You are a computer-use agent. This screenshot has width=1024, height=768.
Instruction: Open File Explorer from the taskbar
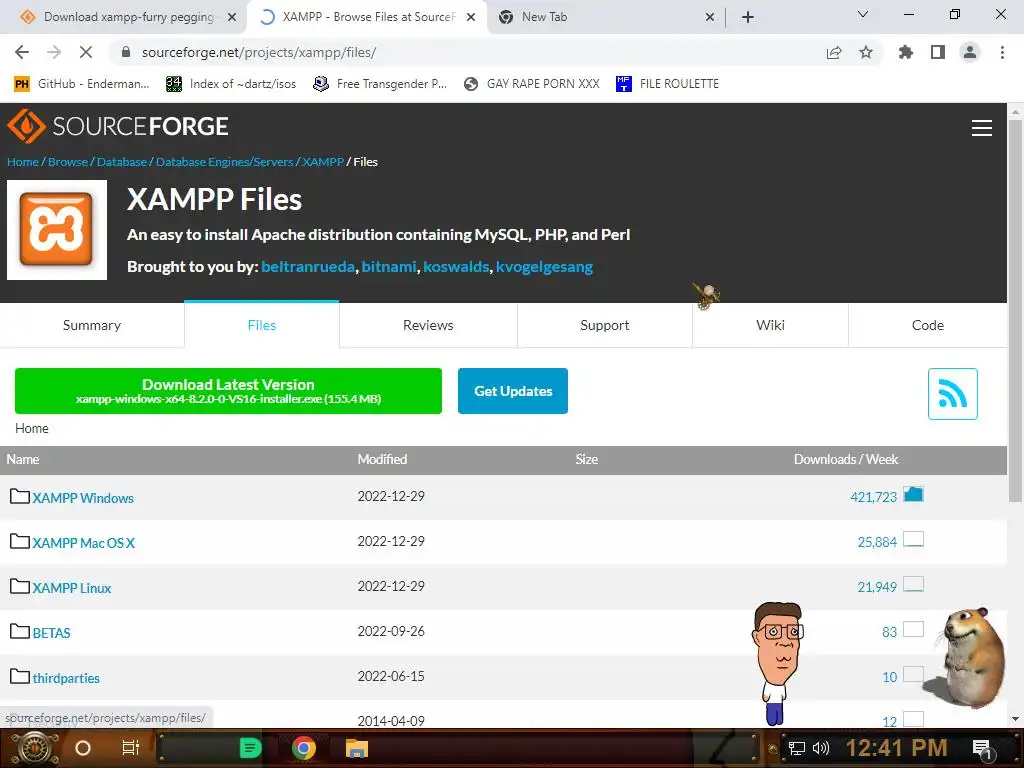coord(357,748)
